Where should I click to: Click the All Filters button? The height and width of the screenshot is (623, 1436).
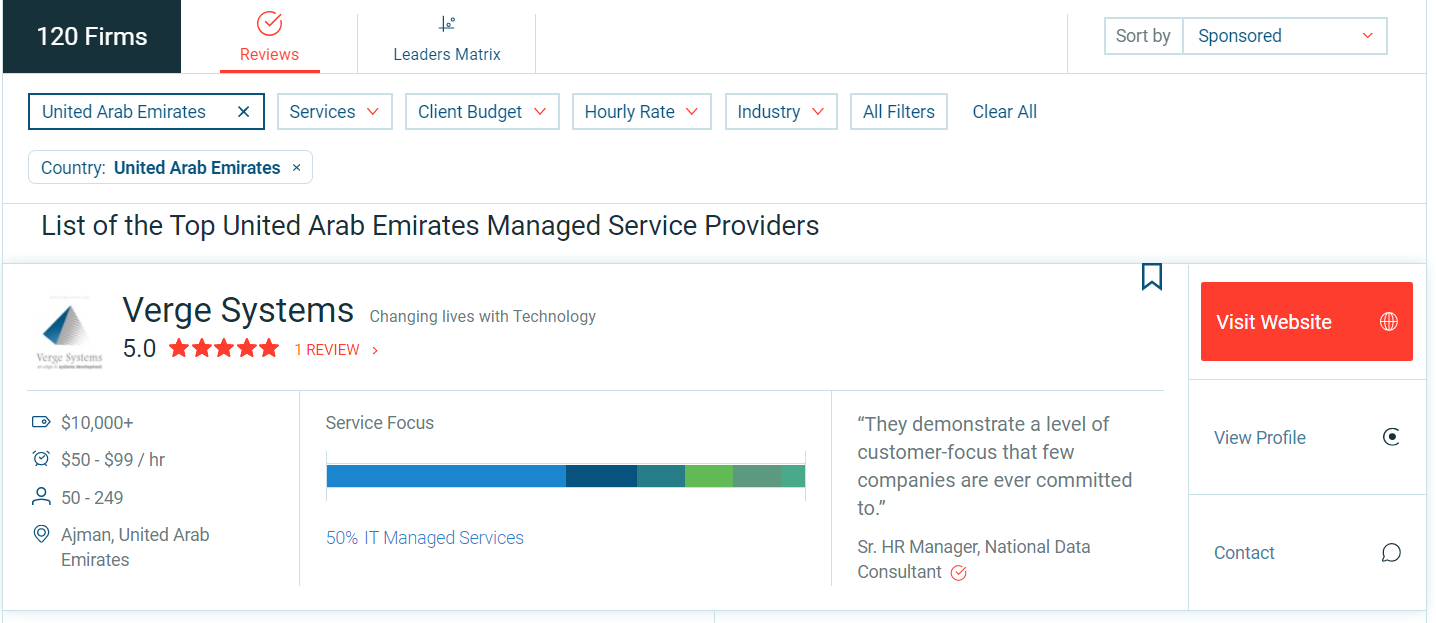coord(898,112)
